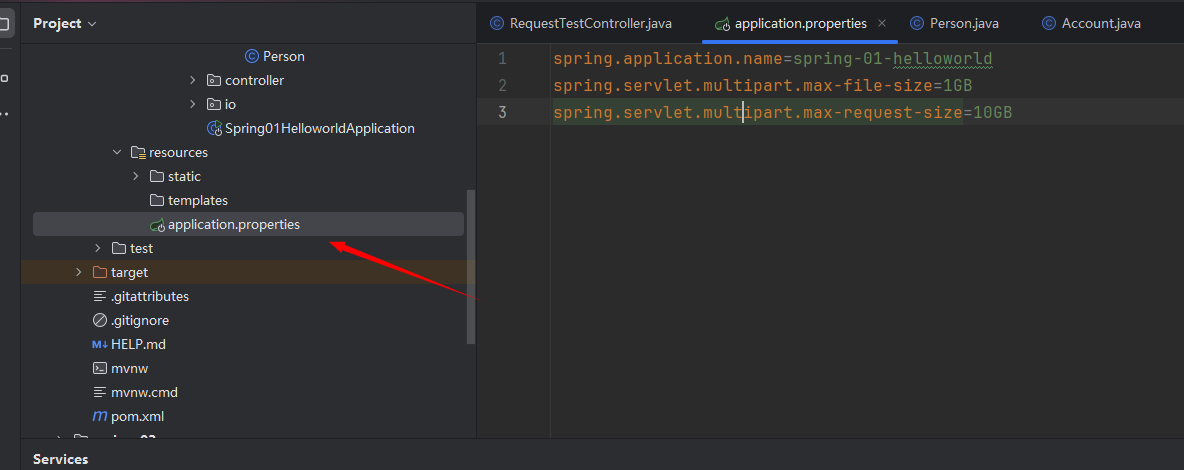The image size is (1184, 470).
Task: Click the spring.application.name property key
Action: [x=668, y=58]
